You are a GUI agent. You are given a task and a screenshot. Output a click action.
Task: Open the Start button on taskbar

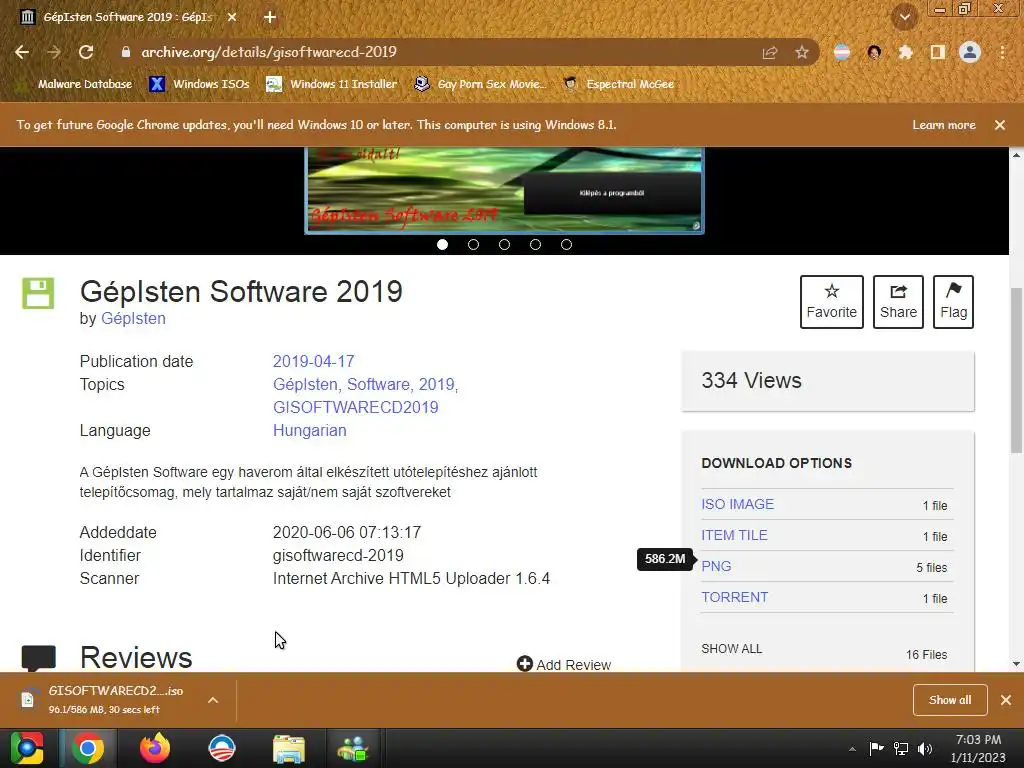(x=27, y=748)
